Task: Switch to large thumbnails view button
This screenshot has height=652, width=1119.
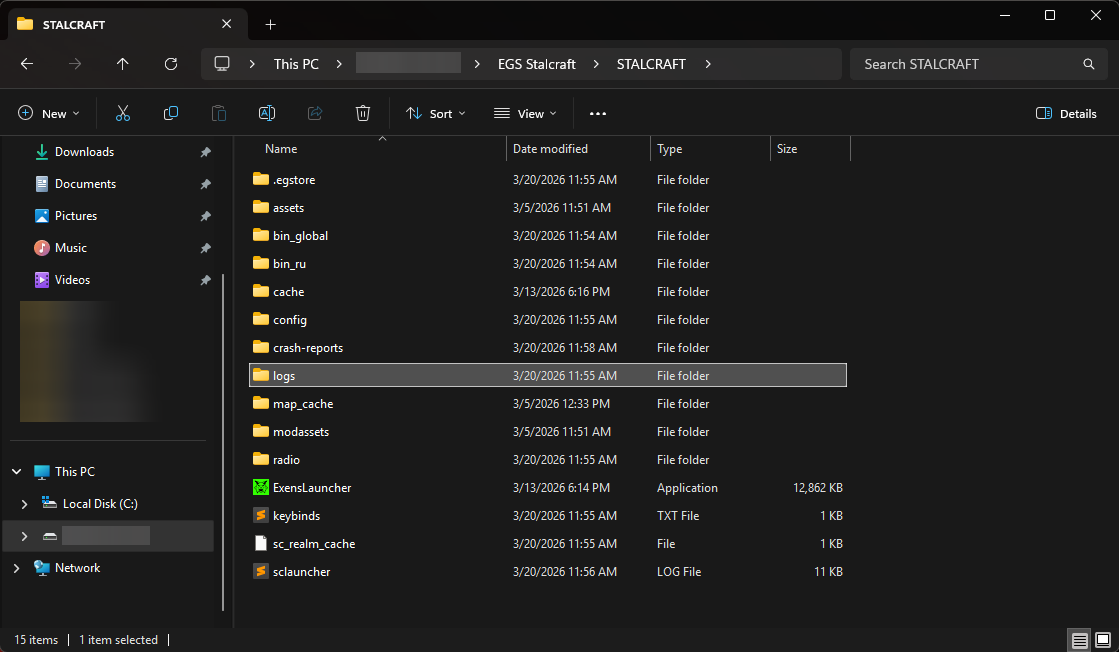Action: (1102, 640)
